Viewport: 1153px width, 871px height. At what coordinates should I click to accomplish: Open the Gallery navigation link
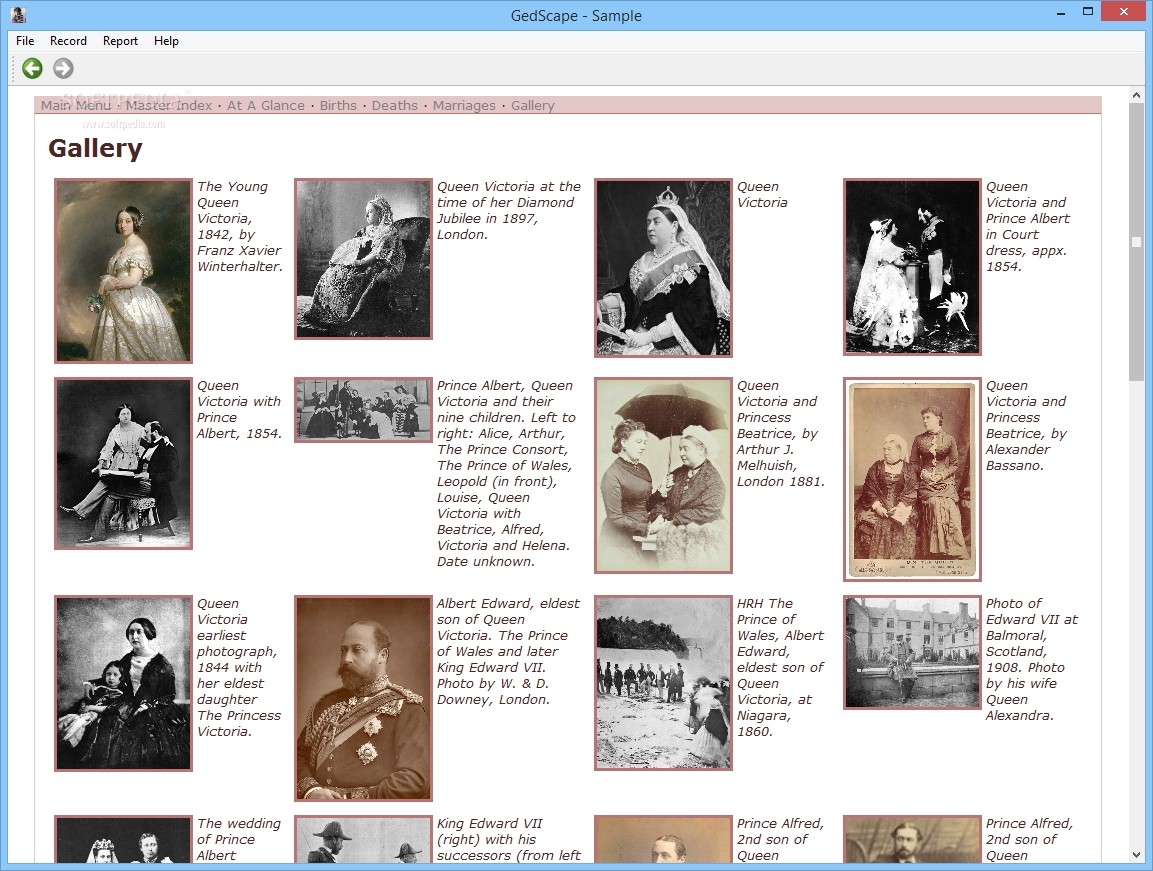pos(532,105)
